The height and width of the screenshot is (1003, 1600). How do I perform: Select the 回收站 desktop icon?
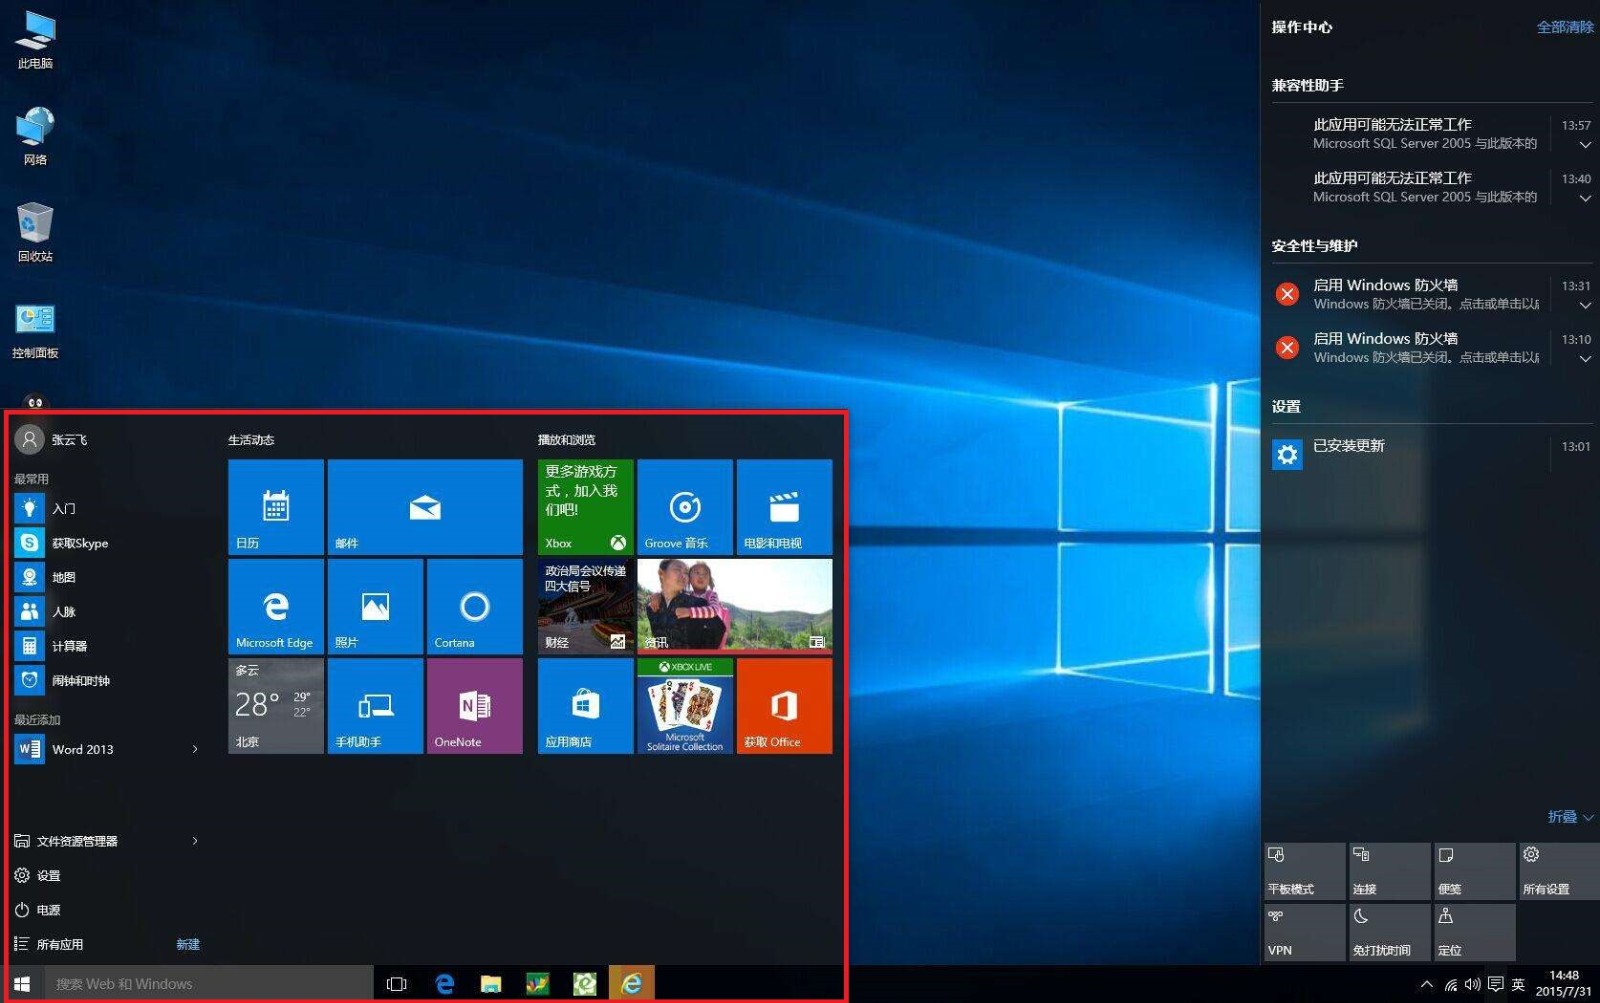[35, 231]
